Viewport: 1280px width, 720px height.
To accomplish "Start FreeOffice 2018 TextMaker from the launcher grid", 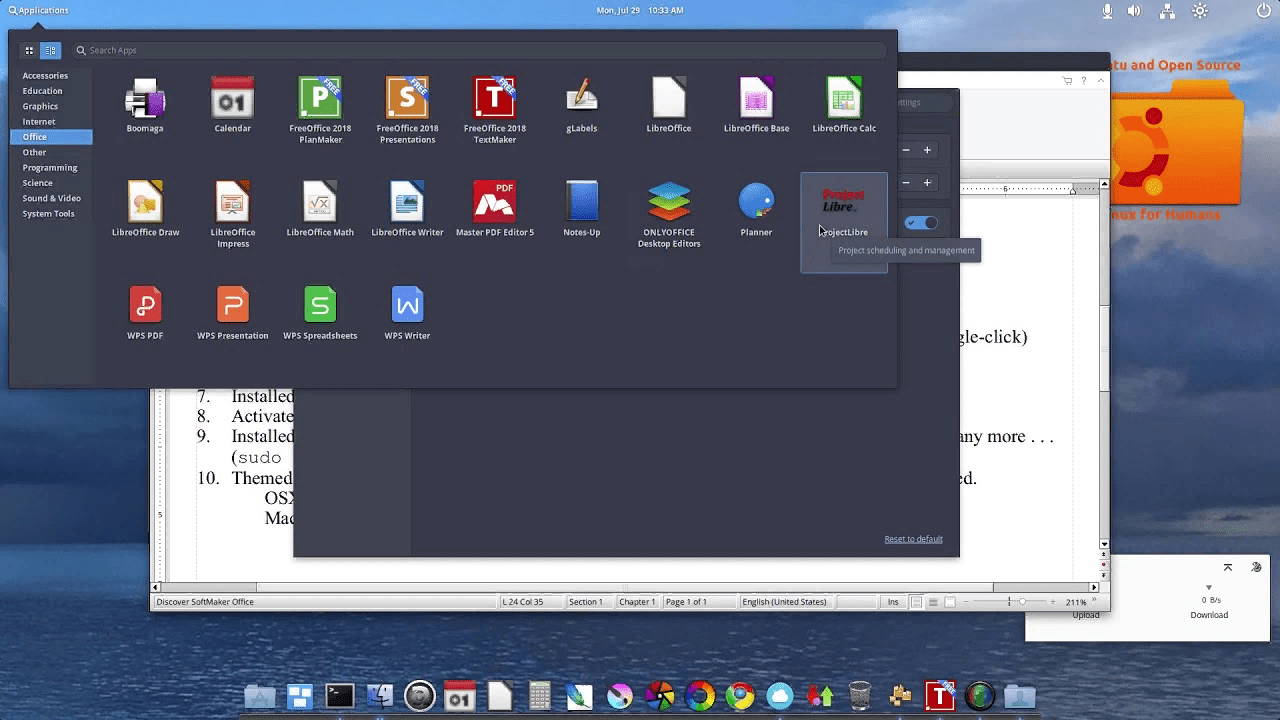I will [494, 111].
